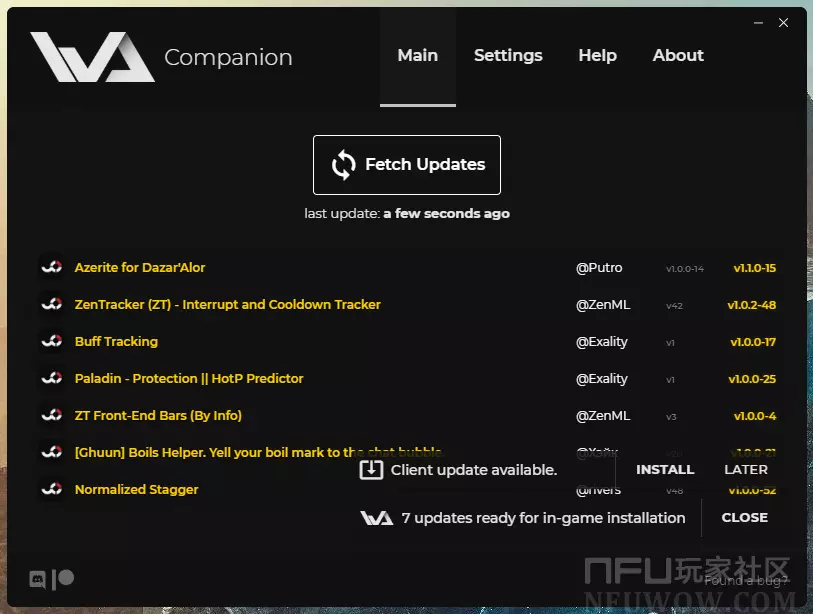Open the Azerite for Dazar'Alor aura link

[140, 268]
